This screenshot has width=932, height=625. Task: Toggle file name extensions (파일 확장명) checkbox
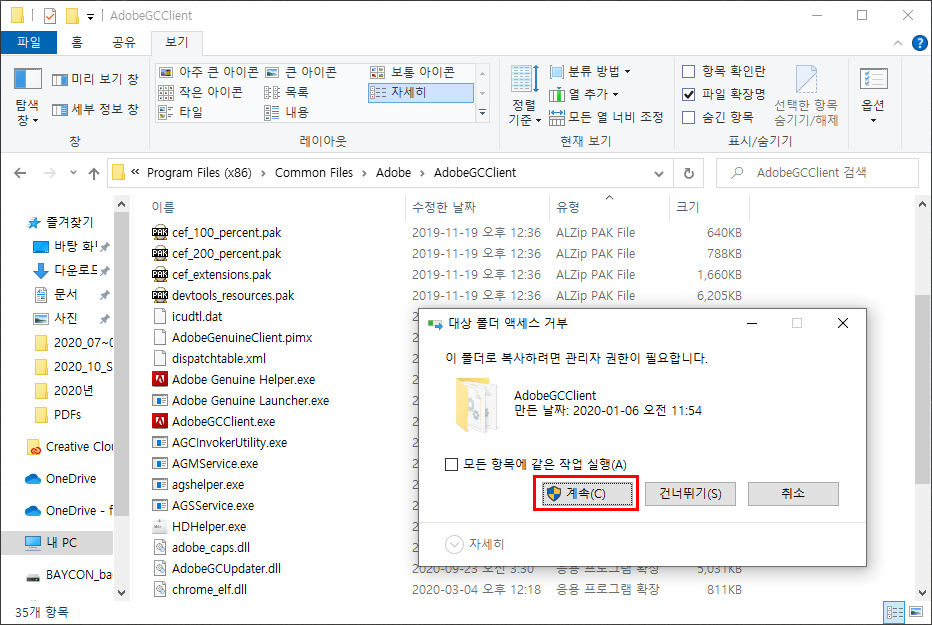pyautogui.click(x=688, y=94)
